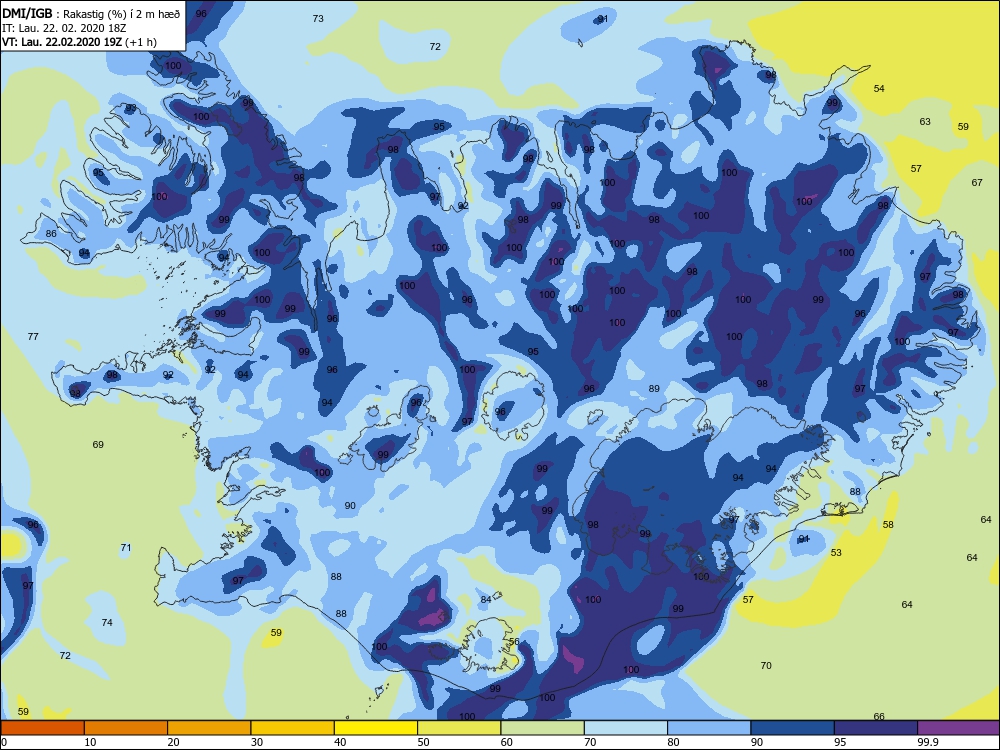Pick the 20–30 amber legend swatch
This screenshot has width=1000, height=750.
pyautogui.click(x=209, y=728)
